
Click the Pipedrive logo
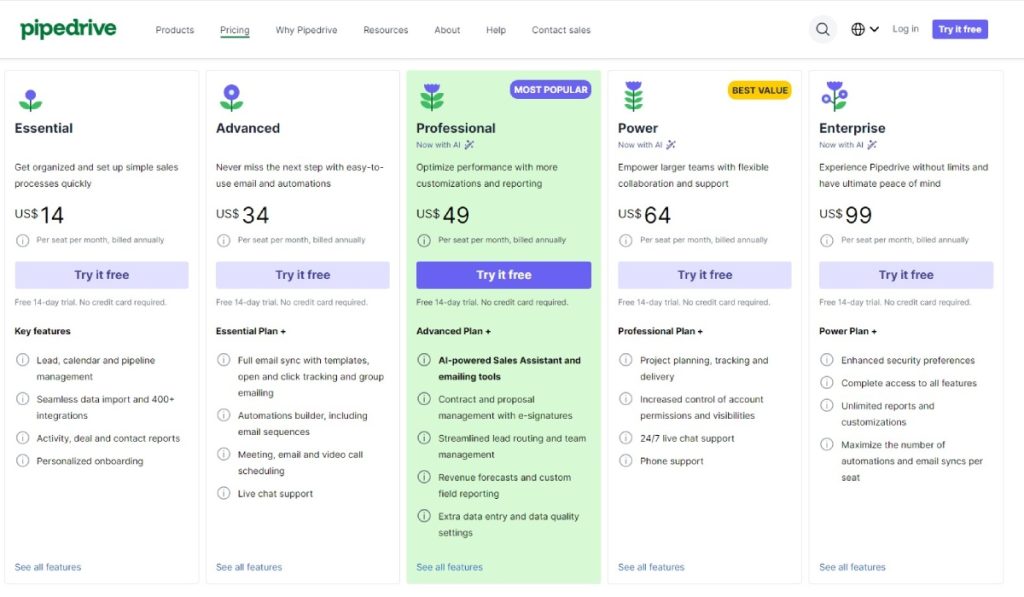pos(68,29)
